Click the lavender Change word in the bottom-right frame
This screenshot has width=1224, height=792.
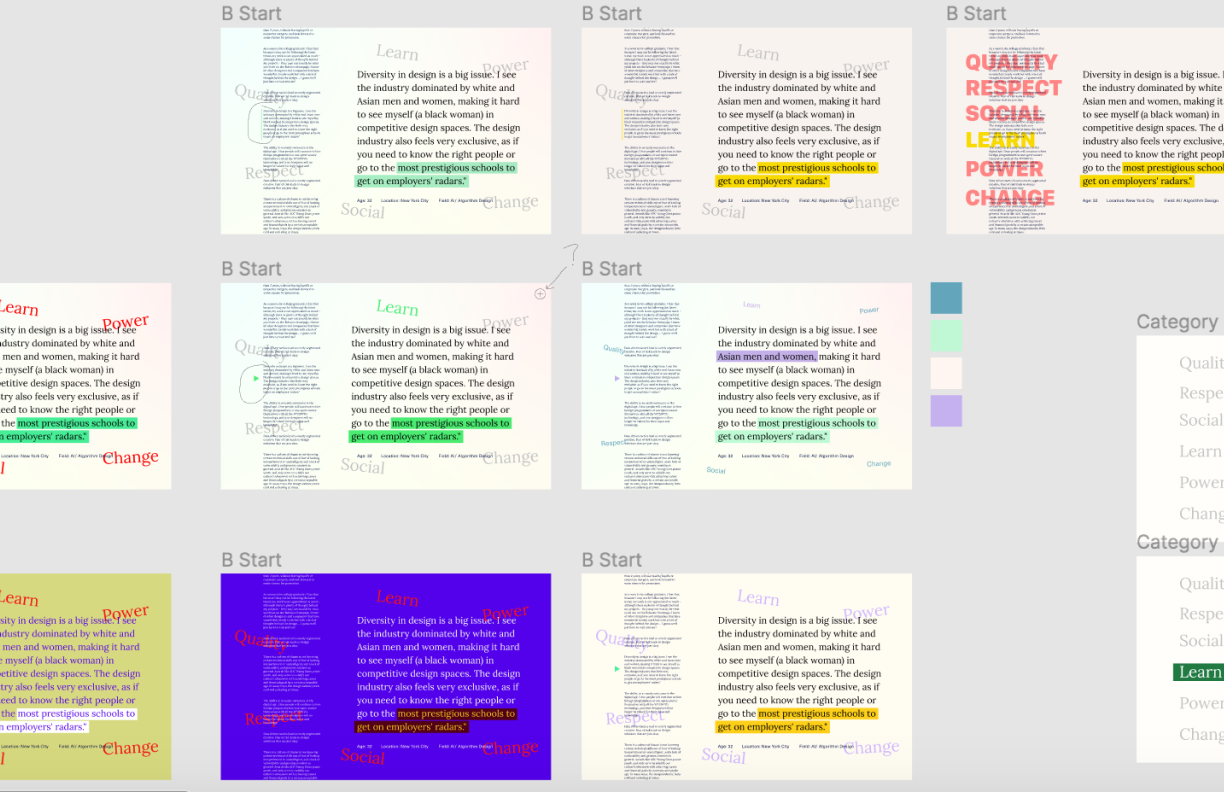(871, 748)
